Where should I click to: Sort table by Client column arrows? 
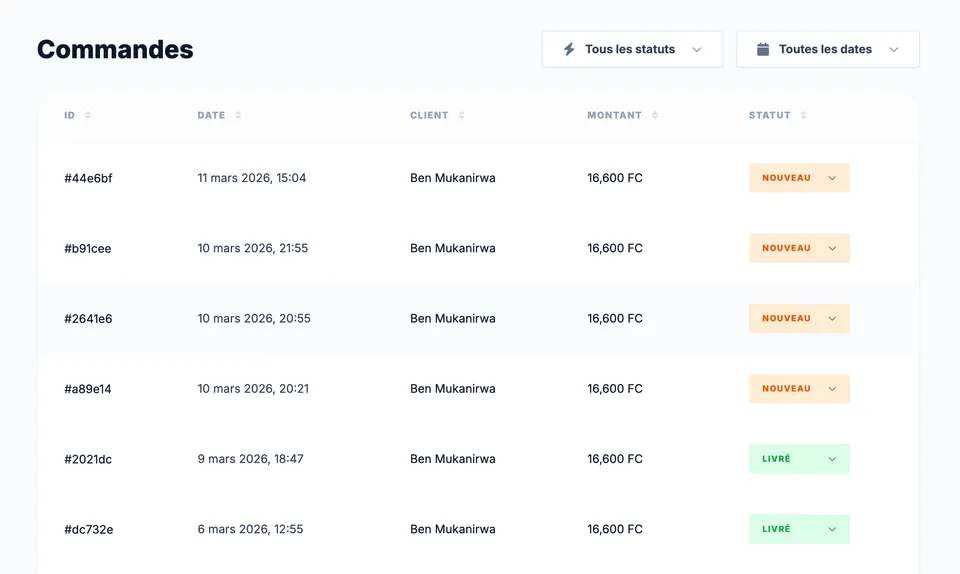point(462,115)
